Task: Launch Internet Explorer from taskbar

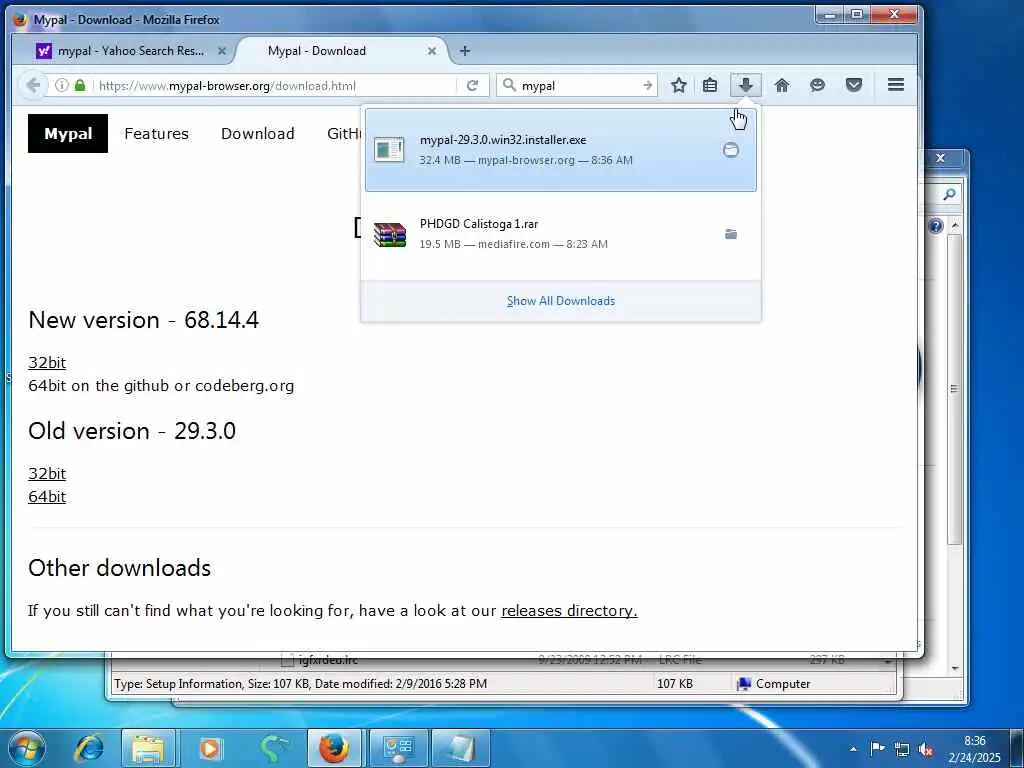Action: pos(89,748)
